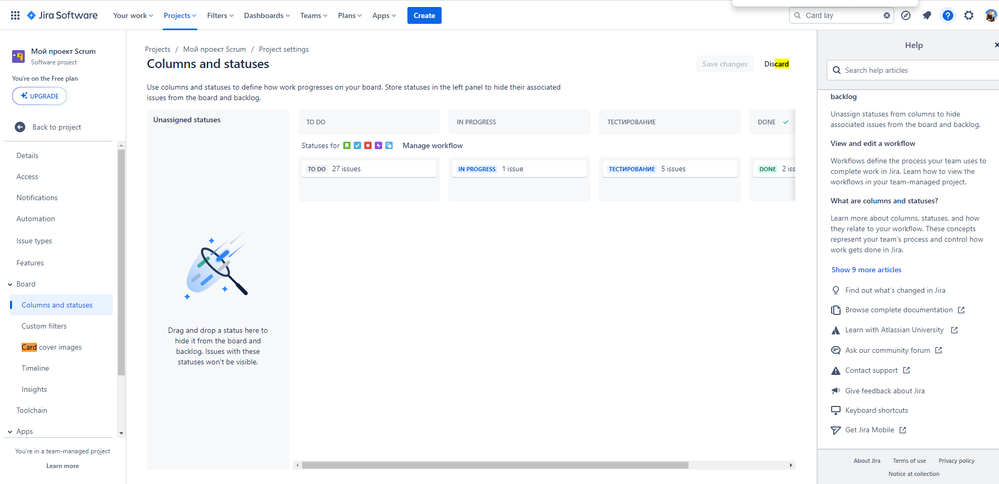Screen dimensions: 999x484
Task: Click the compass discover icon
Action: coord(906,15)
